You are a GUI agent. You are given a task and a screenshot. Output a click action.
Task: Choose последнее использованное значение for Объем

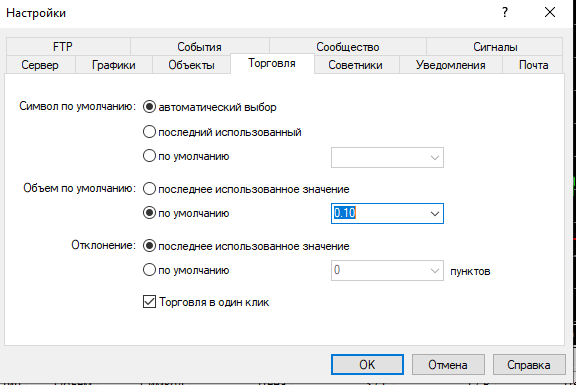click(149, 189)
